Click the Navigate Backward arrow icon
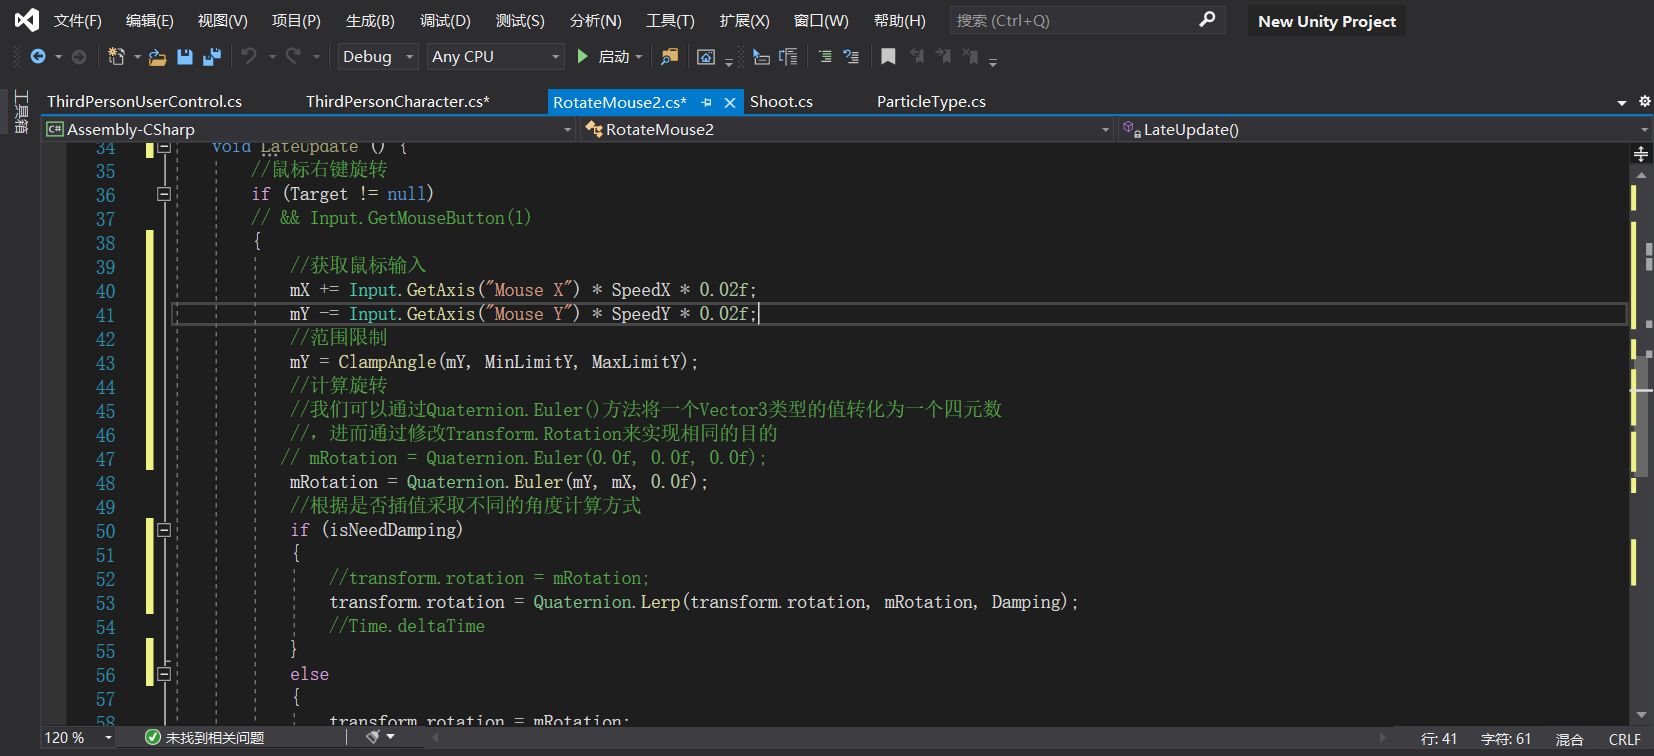Viewport: 1654px width, 756px height. [x=38, y=57]
